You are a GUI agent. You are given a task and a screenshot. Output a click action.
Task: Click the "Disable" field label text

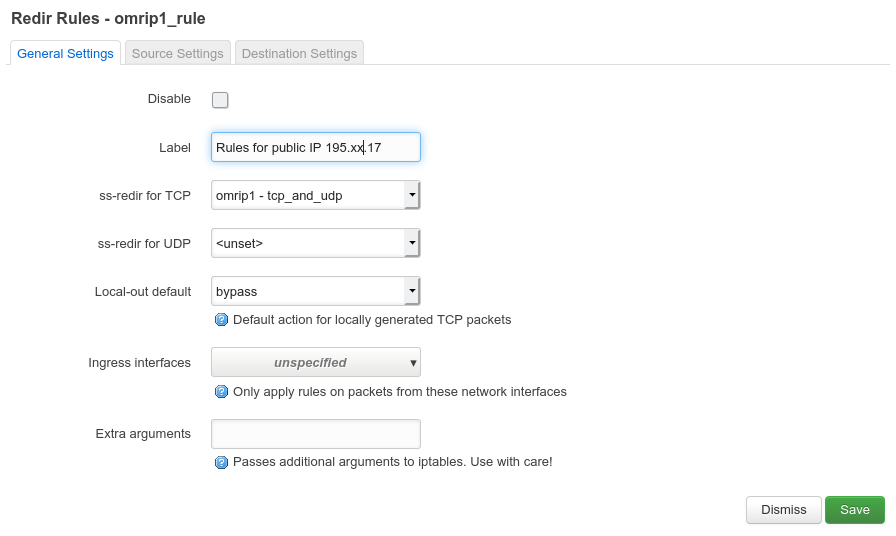[x=169, y=99]
